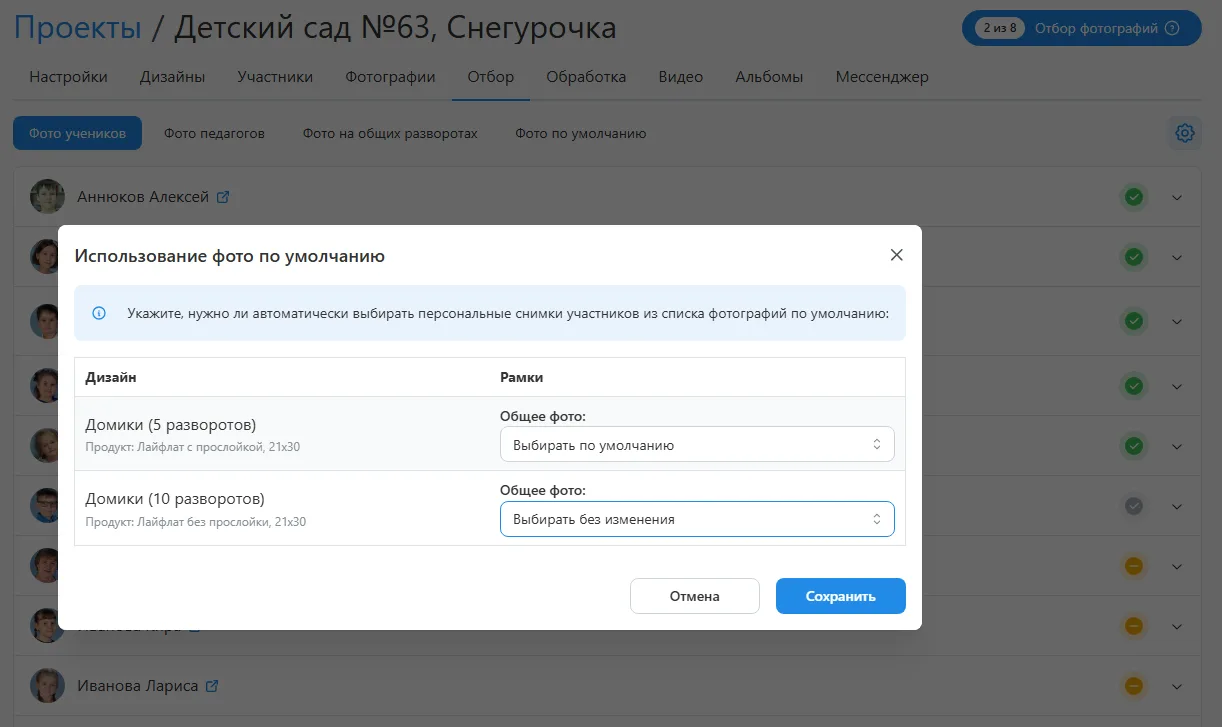Click the dialog title Использование фото по умолчанию
The image size is (1222, 727).
click(230, 256)
